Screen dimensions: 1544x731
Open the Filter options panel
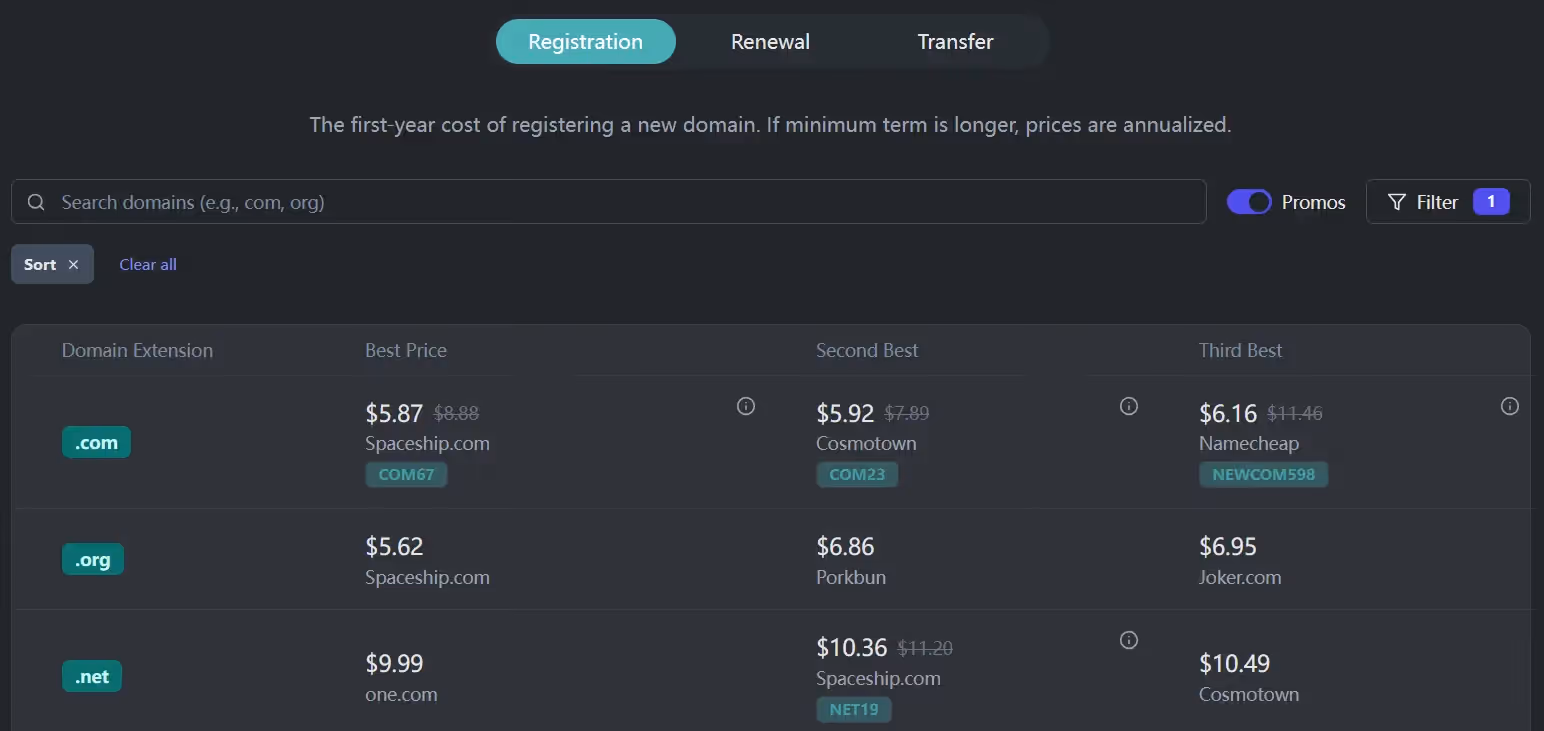[x=1447, y=202]
